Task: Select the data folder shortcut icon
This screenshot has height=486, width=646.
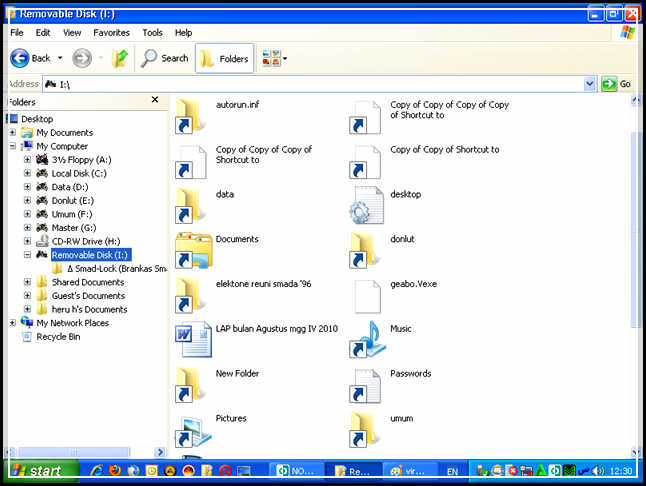Action: 190,206
